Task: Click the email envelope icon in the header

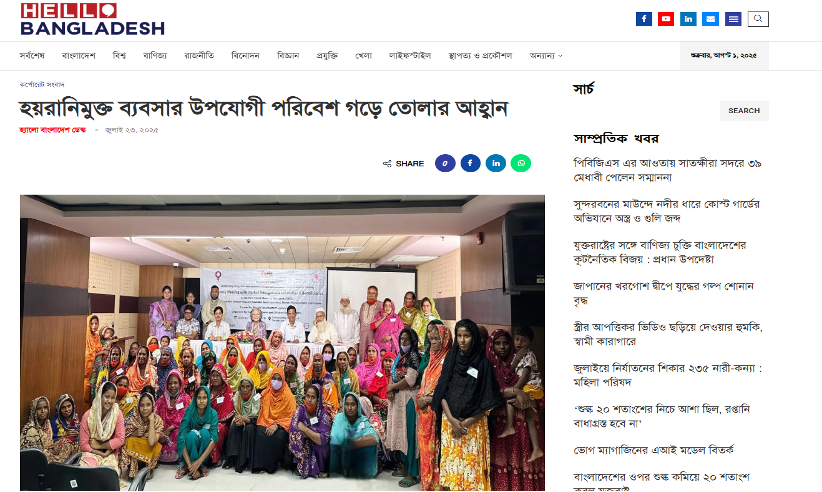Action: 710,19
